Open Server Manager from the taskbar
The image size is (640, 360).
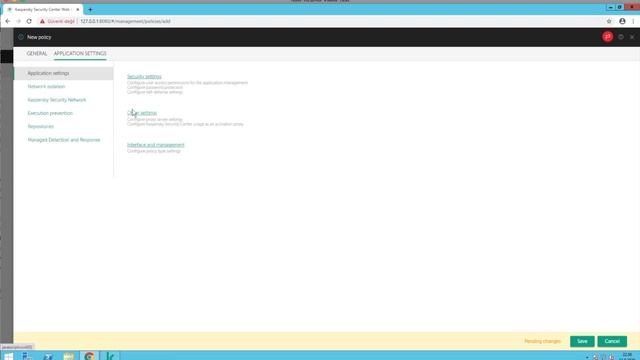click(27, 356)
